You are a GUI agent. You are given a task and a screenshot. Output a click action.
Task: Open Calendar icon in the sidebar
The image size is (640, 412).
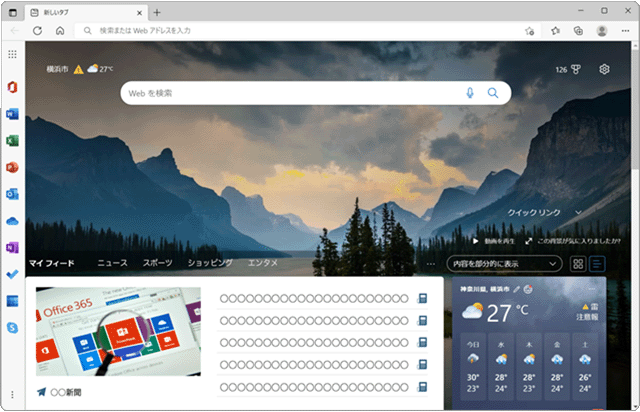coord(12,301)
